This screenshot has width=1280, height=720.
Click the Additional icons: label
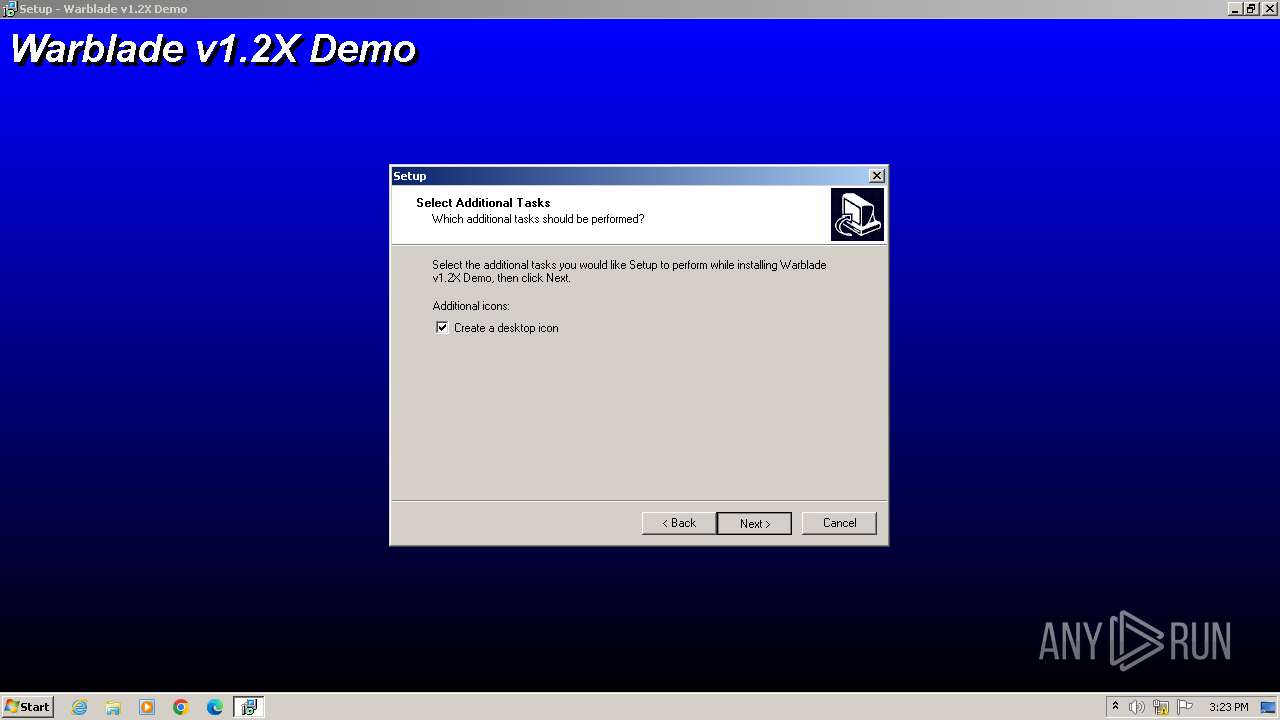(x=471, y=306)
